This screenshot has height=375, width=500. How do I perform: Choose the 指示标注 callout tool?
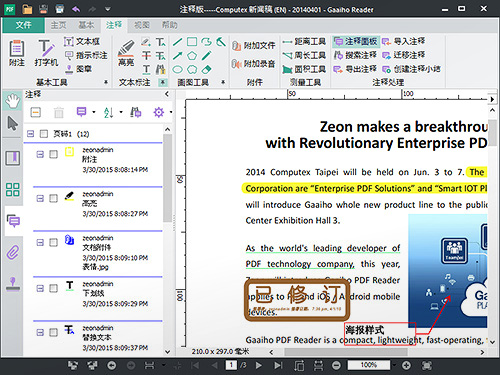pos(86,55)
